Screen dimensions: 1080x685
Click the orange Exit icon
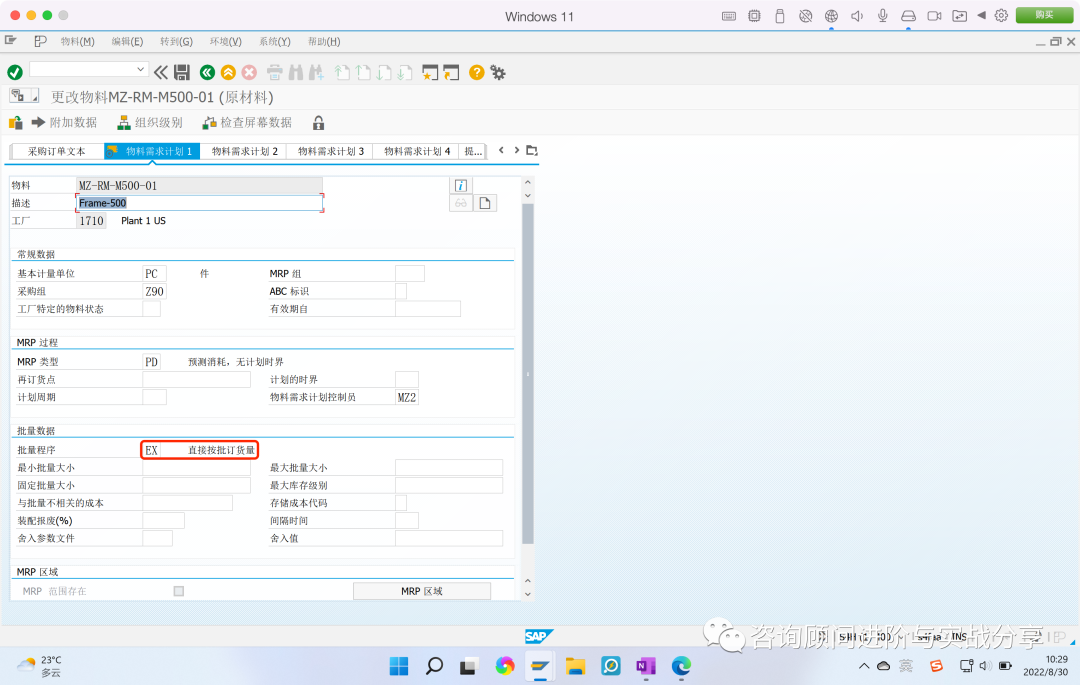[x=228, y=72]
